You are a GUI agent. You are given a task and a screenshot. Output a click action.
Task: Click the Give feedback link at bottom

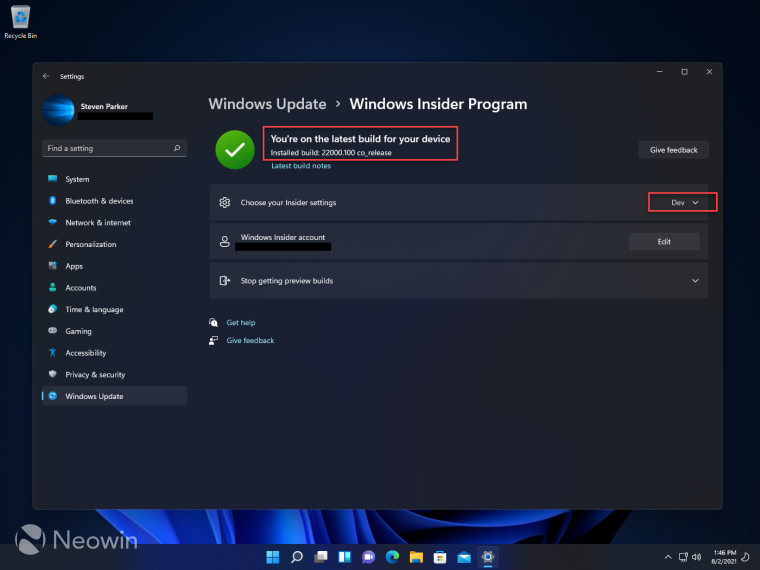[x=250, y=341]
